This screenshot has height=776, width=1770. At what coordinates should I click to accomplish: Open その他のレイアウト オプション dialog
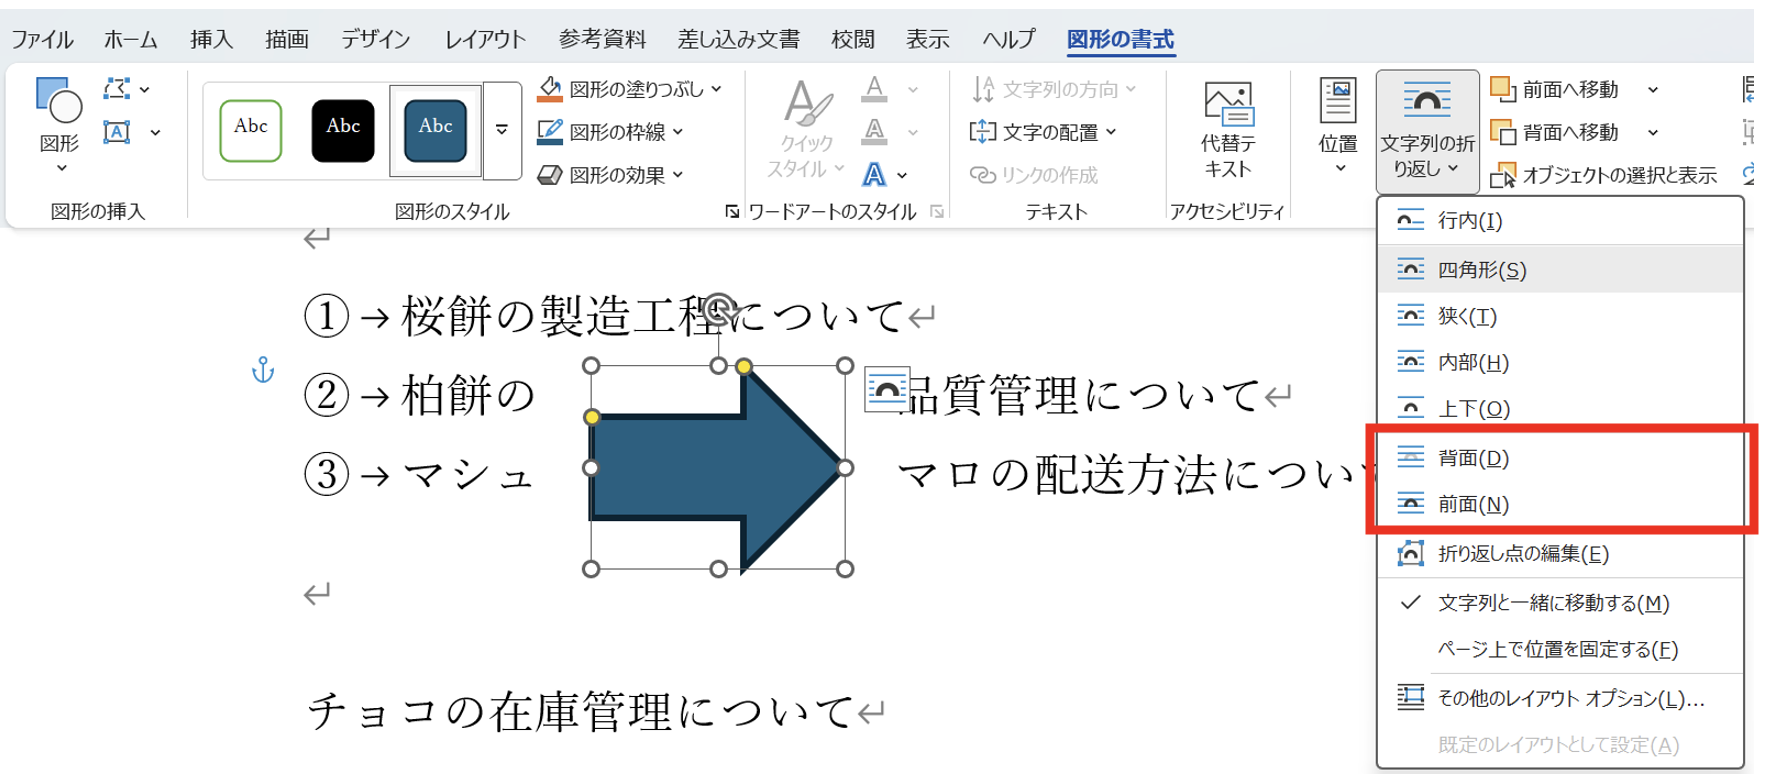(x=1570, y=698)
